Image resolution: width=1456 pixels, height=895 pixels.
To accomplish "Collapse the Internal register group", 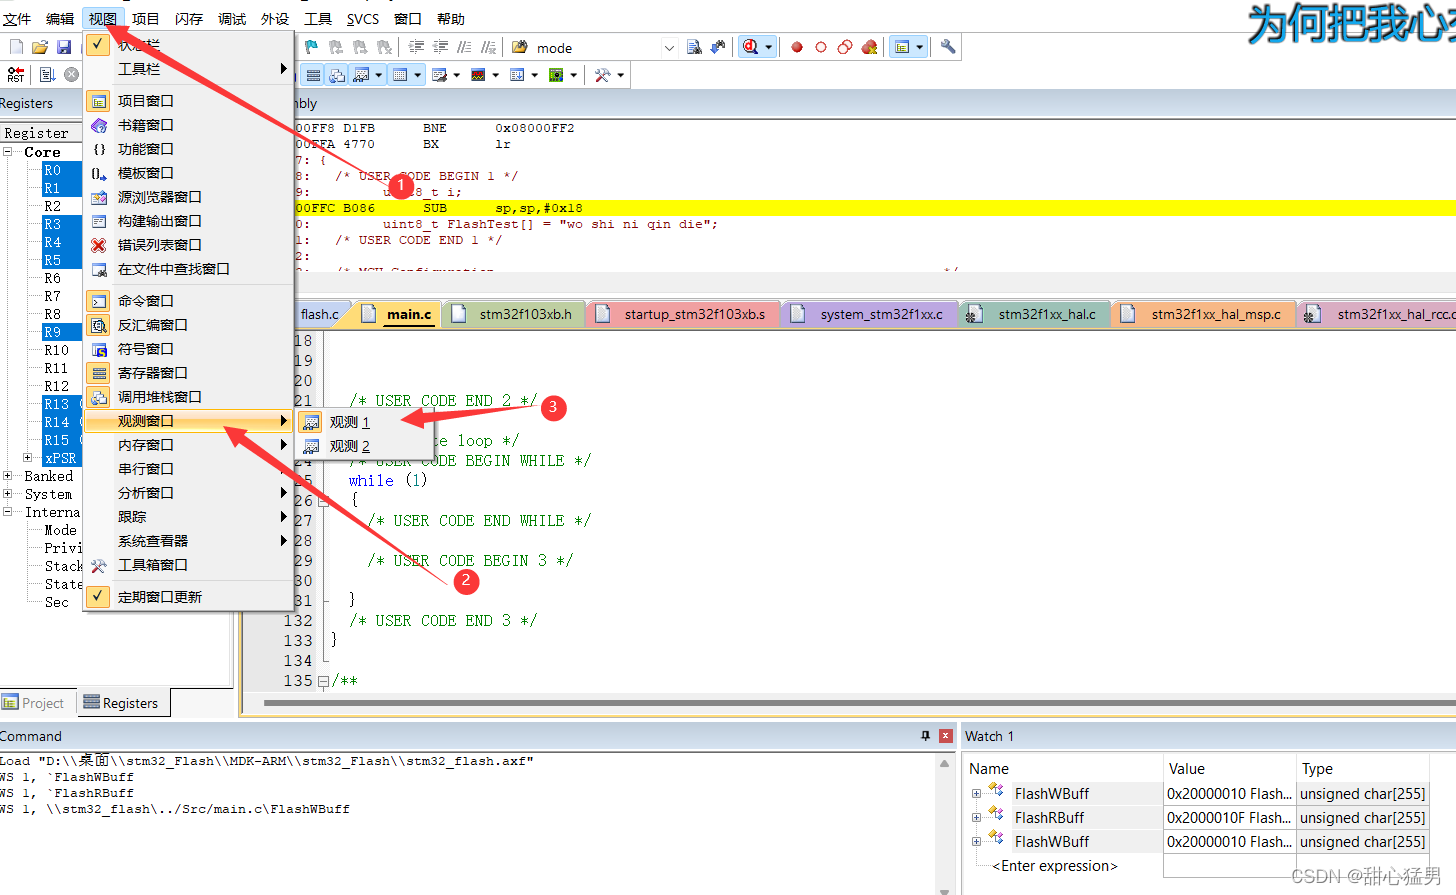I will click(x=8, y=512).
